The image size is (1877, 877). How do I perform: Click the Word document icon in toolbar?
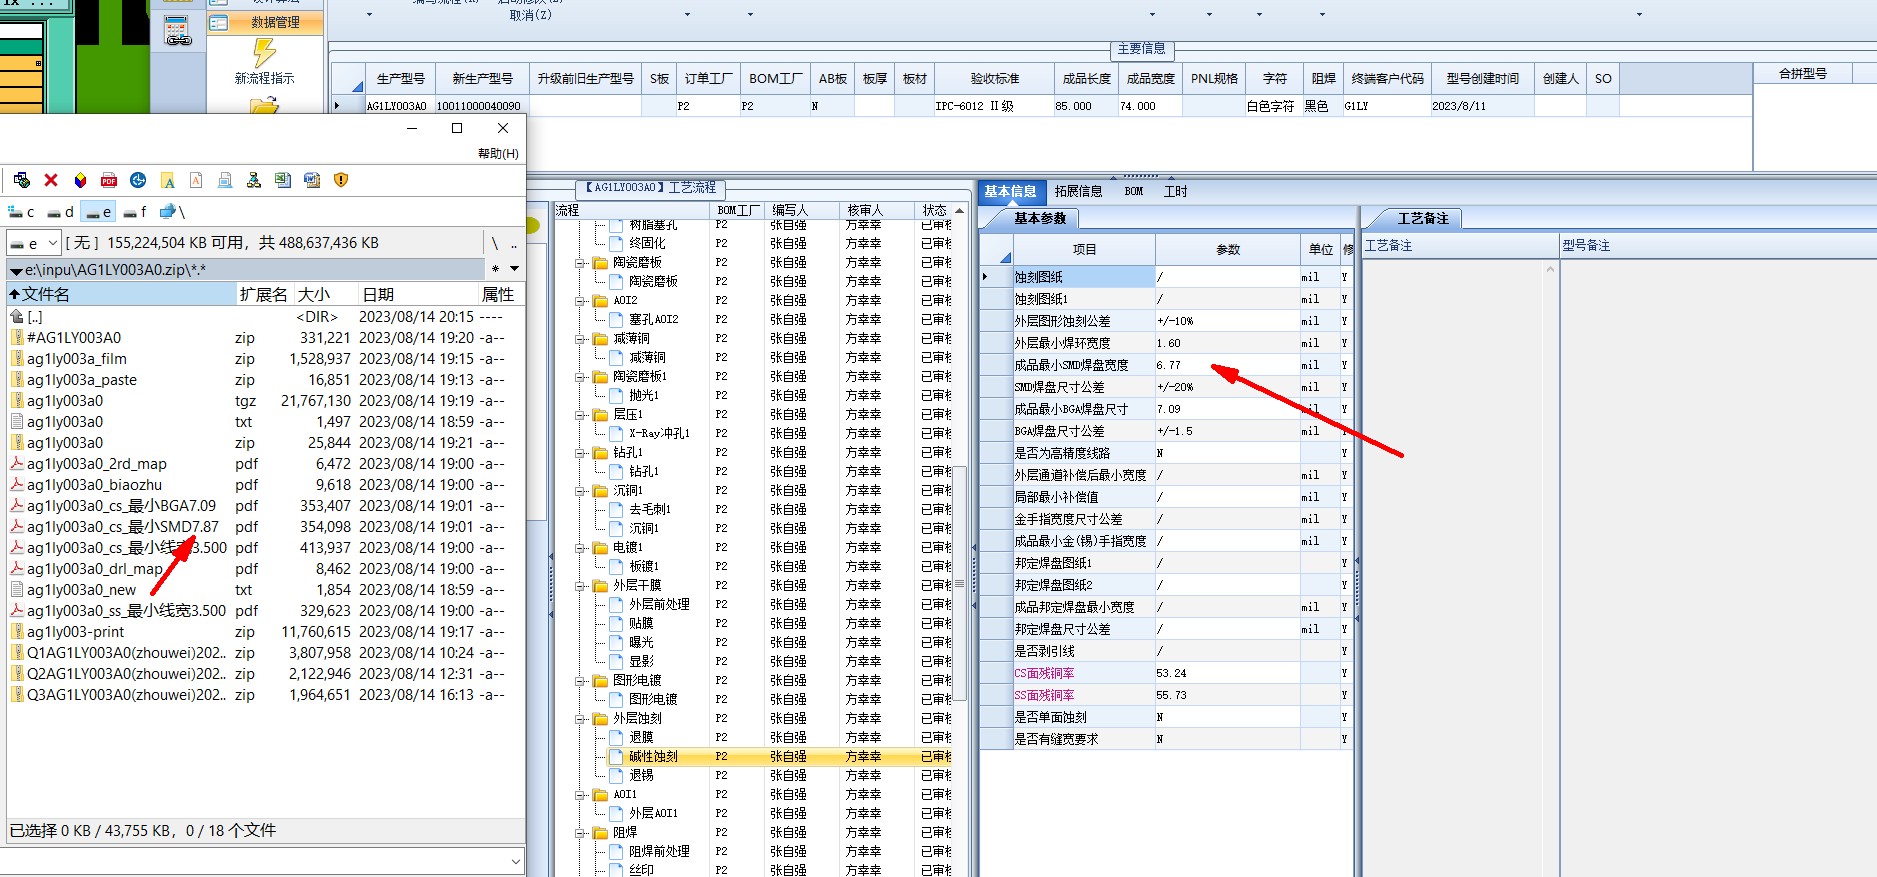pyautogui.click(x=312, y=180)
